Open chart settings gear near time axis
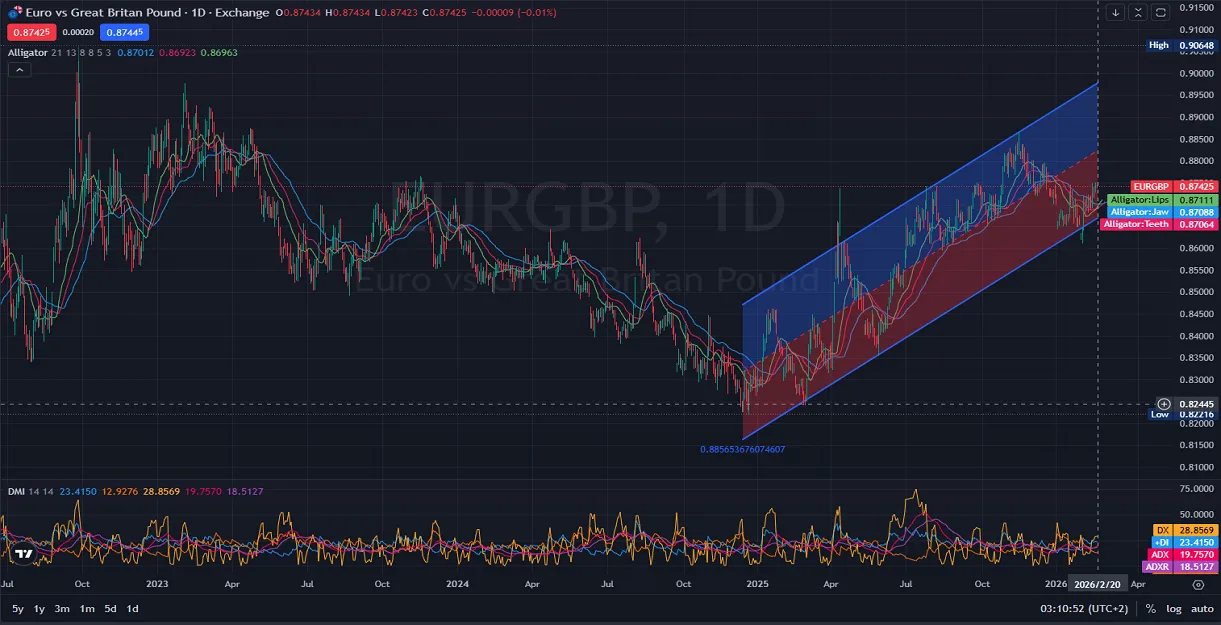 pos(1198,584)
